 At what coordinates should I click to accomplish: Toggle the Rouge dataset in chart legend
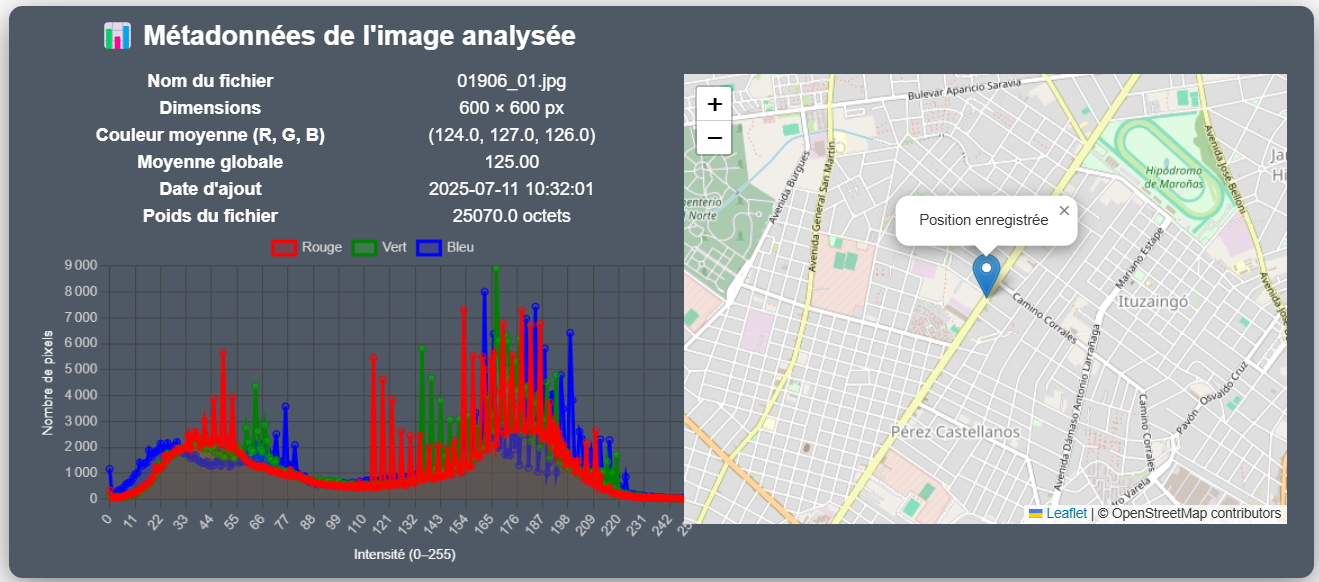[x=307, y=247]
